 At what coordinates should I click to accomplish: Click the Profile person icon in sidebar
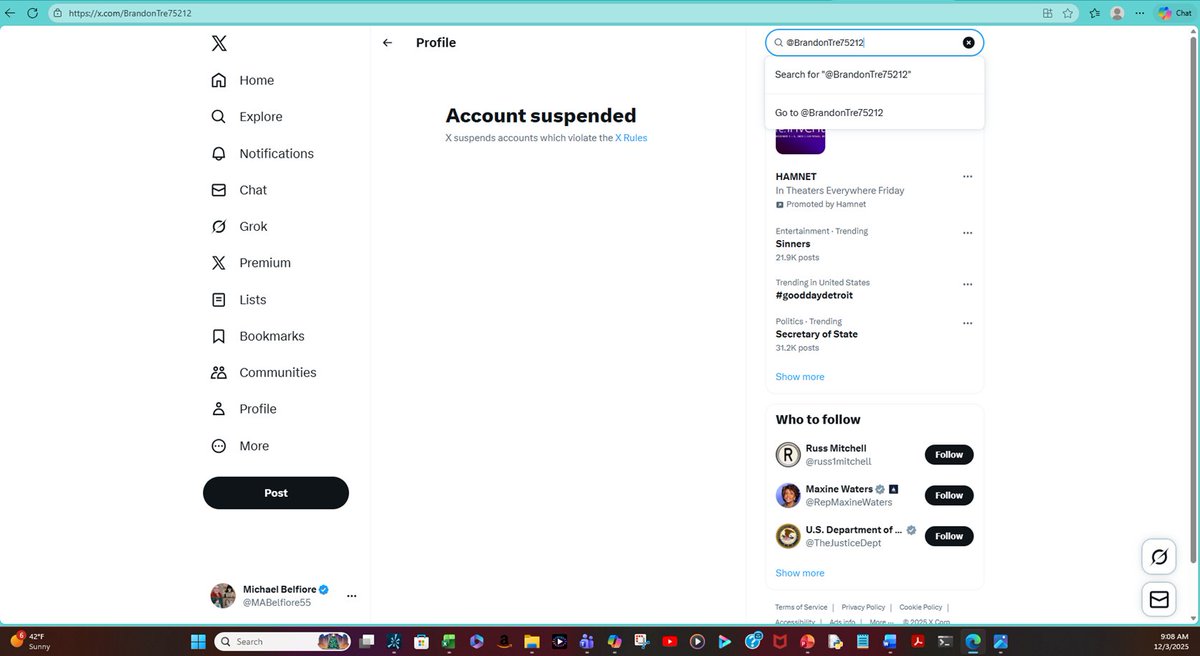click(x=219, y=409)
